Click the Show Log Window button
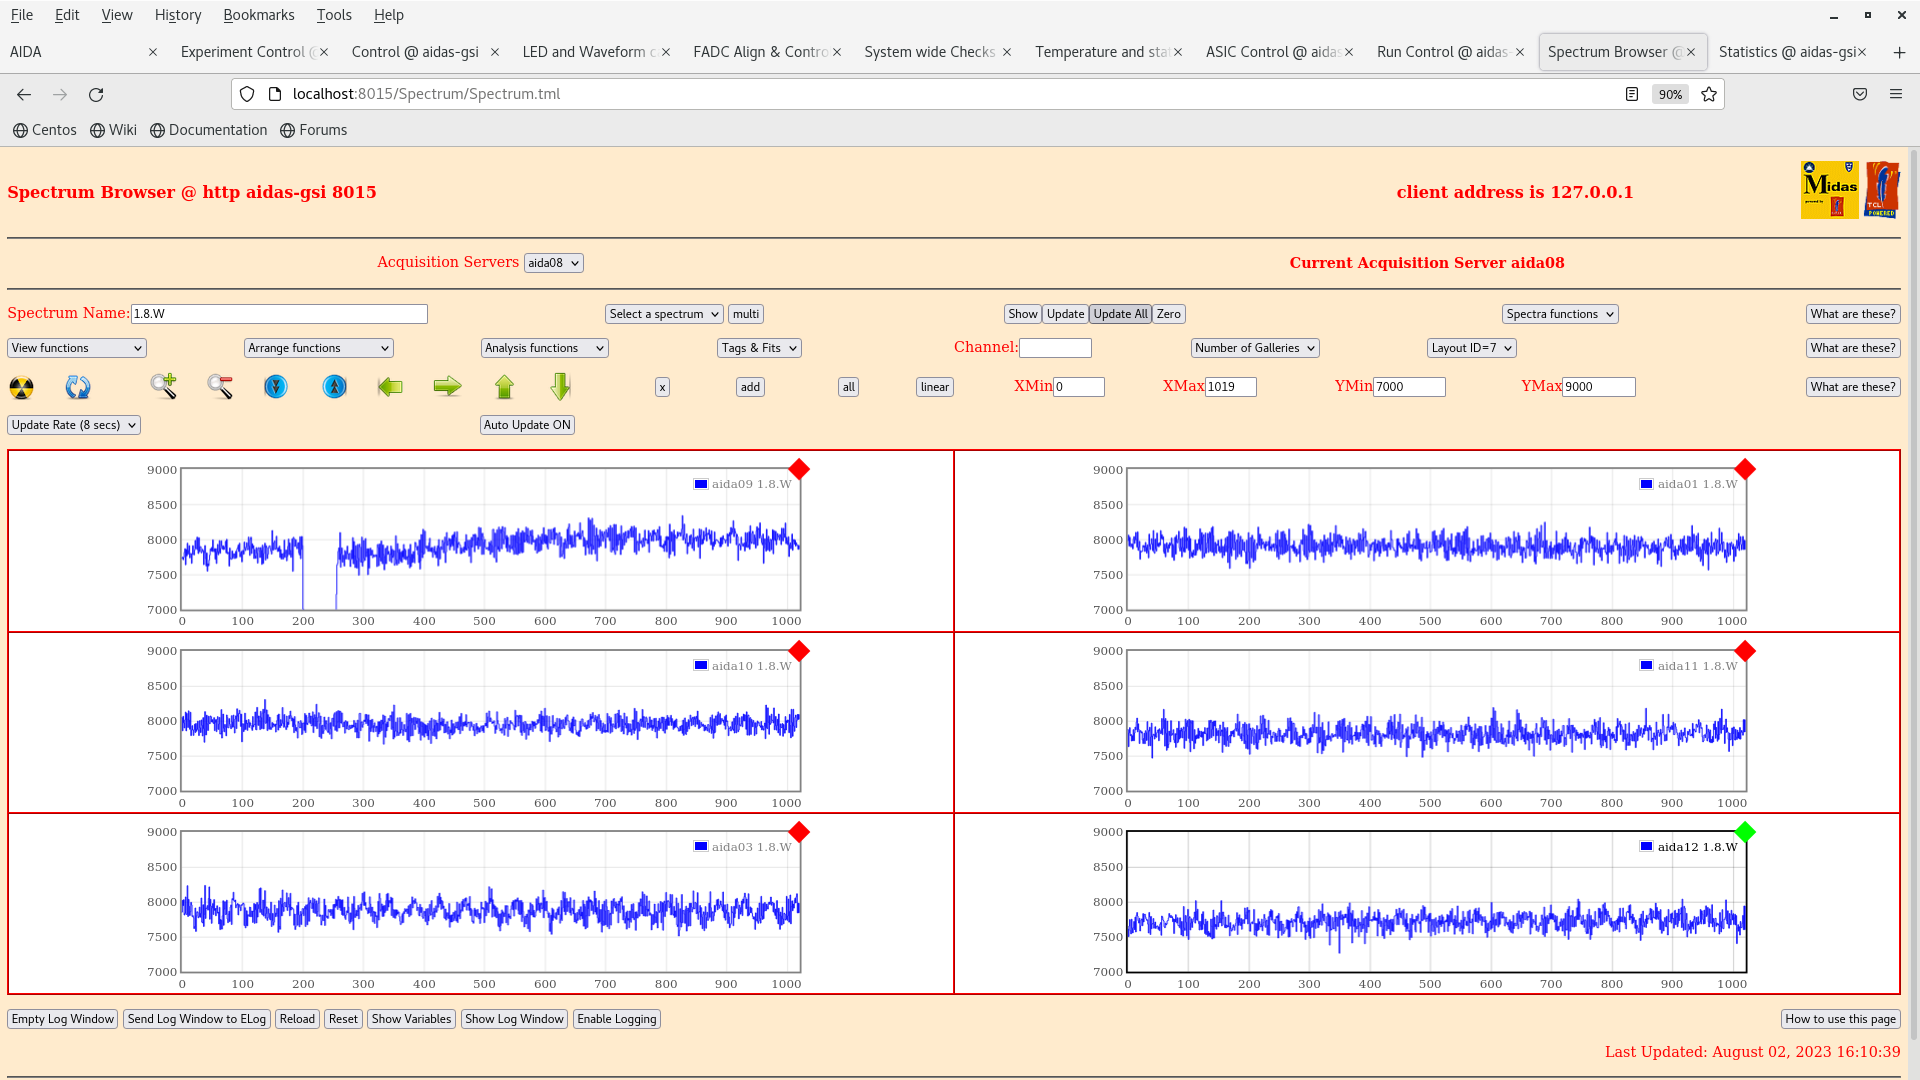Viewport: 1920px width, 1080px height. point(514,1019)
